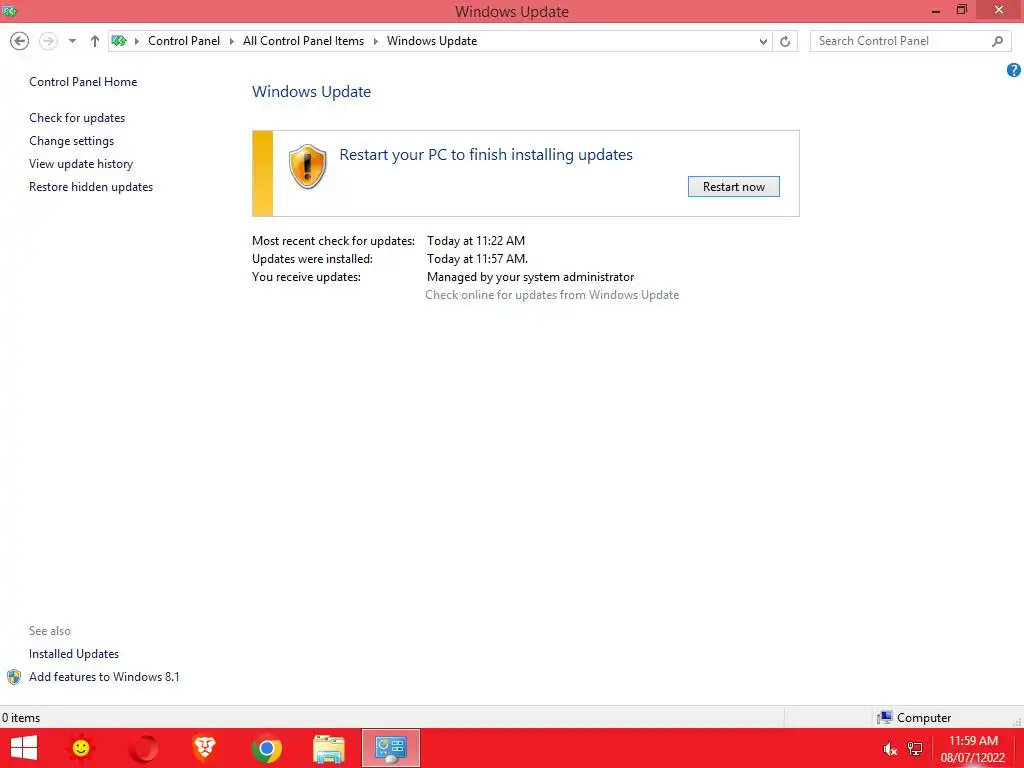1024x768 pixels.
Task: Open the recent locations dropdown arrow
Action: (x=72, y=41)
